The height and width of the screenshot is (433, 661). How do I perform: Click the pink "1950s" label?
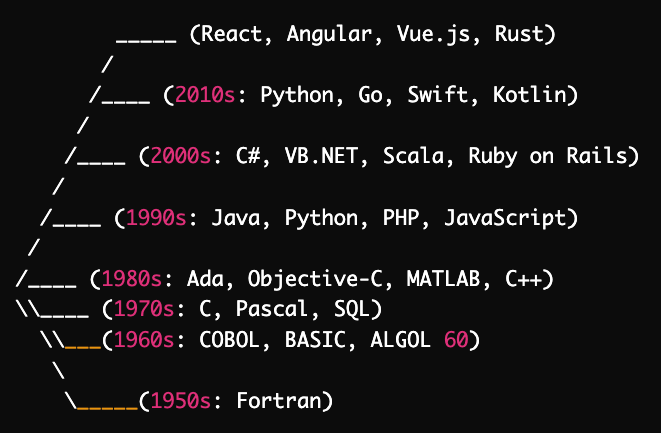(x=180, y=401)
